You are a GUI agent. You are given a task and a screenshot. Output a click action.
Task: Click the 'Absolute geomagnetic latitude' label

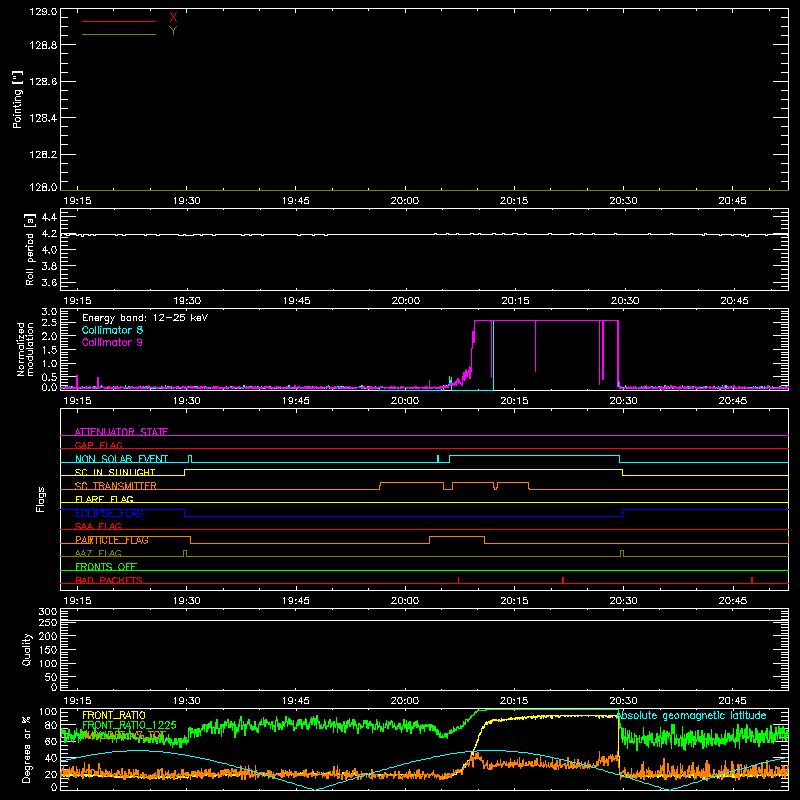(691, 716)
